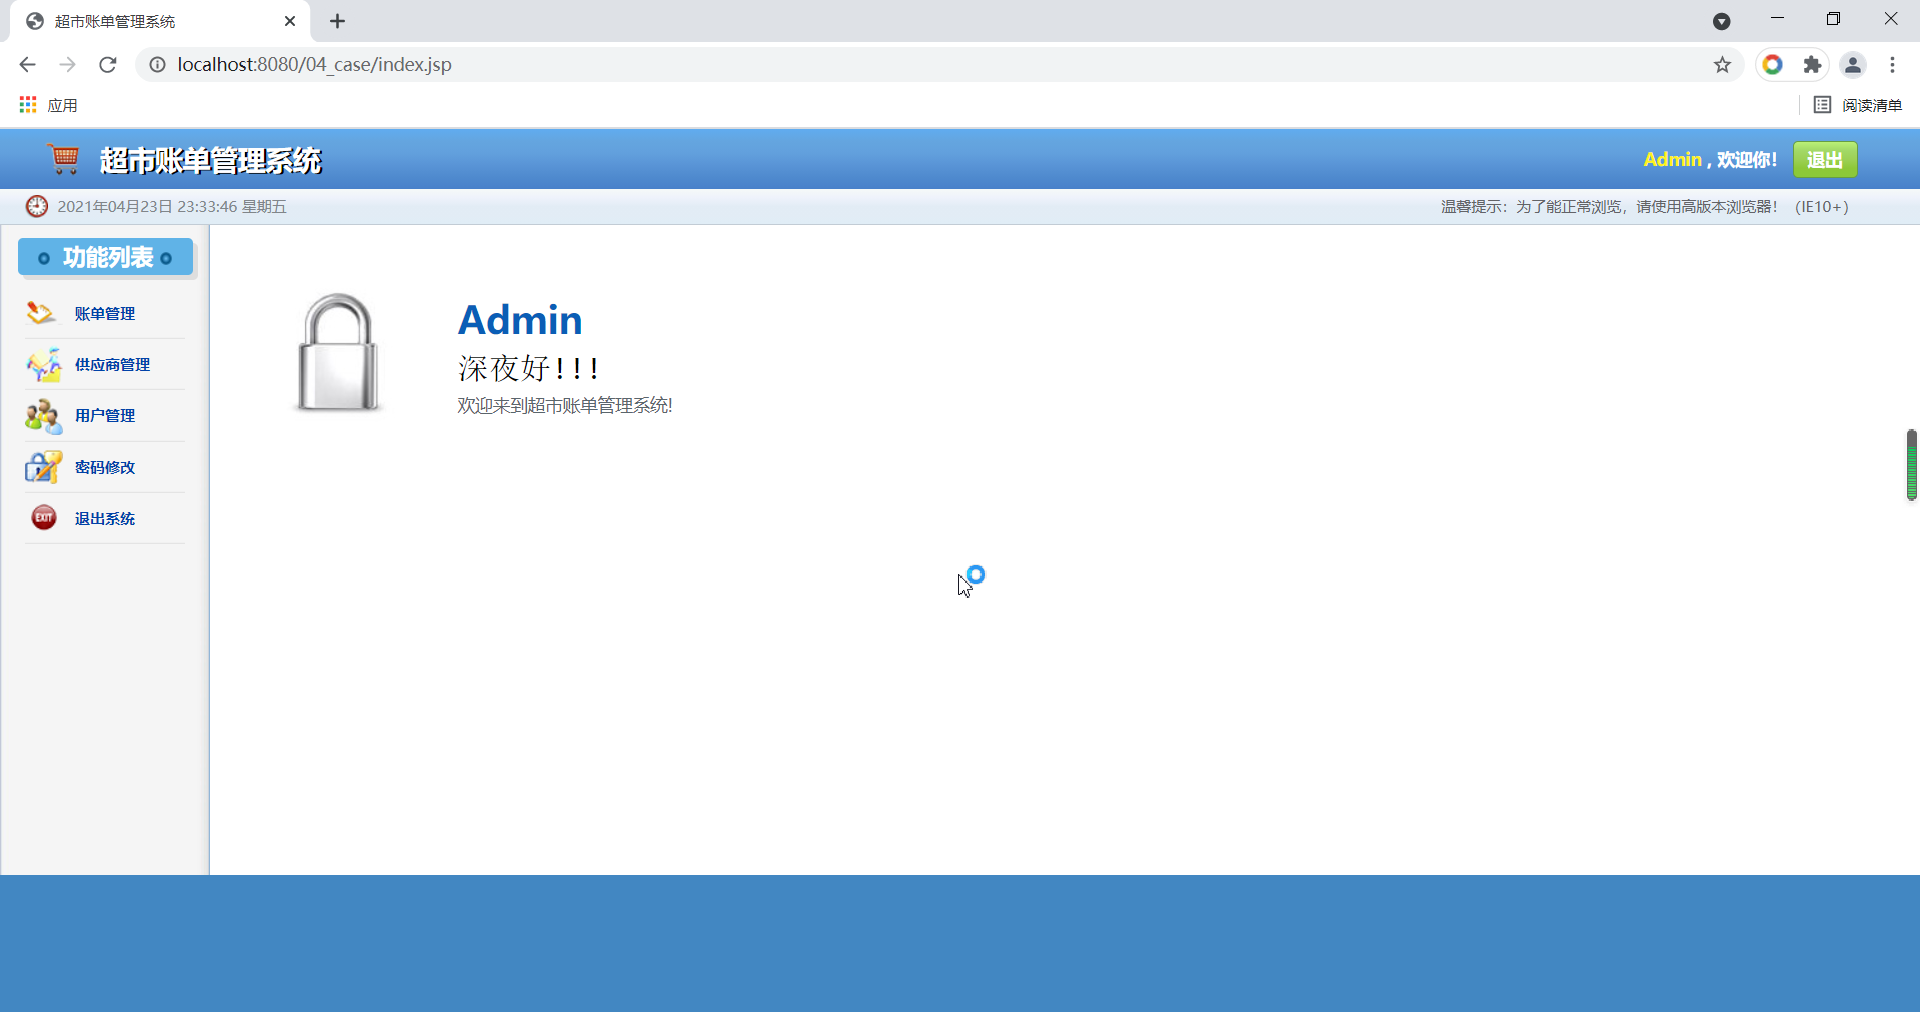Click the padlock image
1920x1012 pixels.
point(338,352)
